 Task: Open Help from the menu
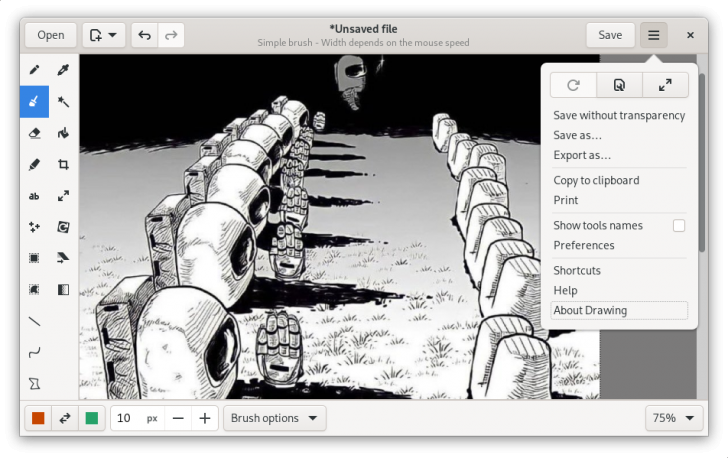619,290
